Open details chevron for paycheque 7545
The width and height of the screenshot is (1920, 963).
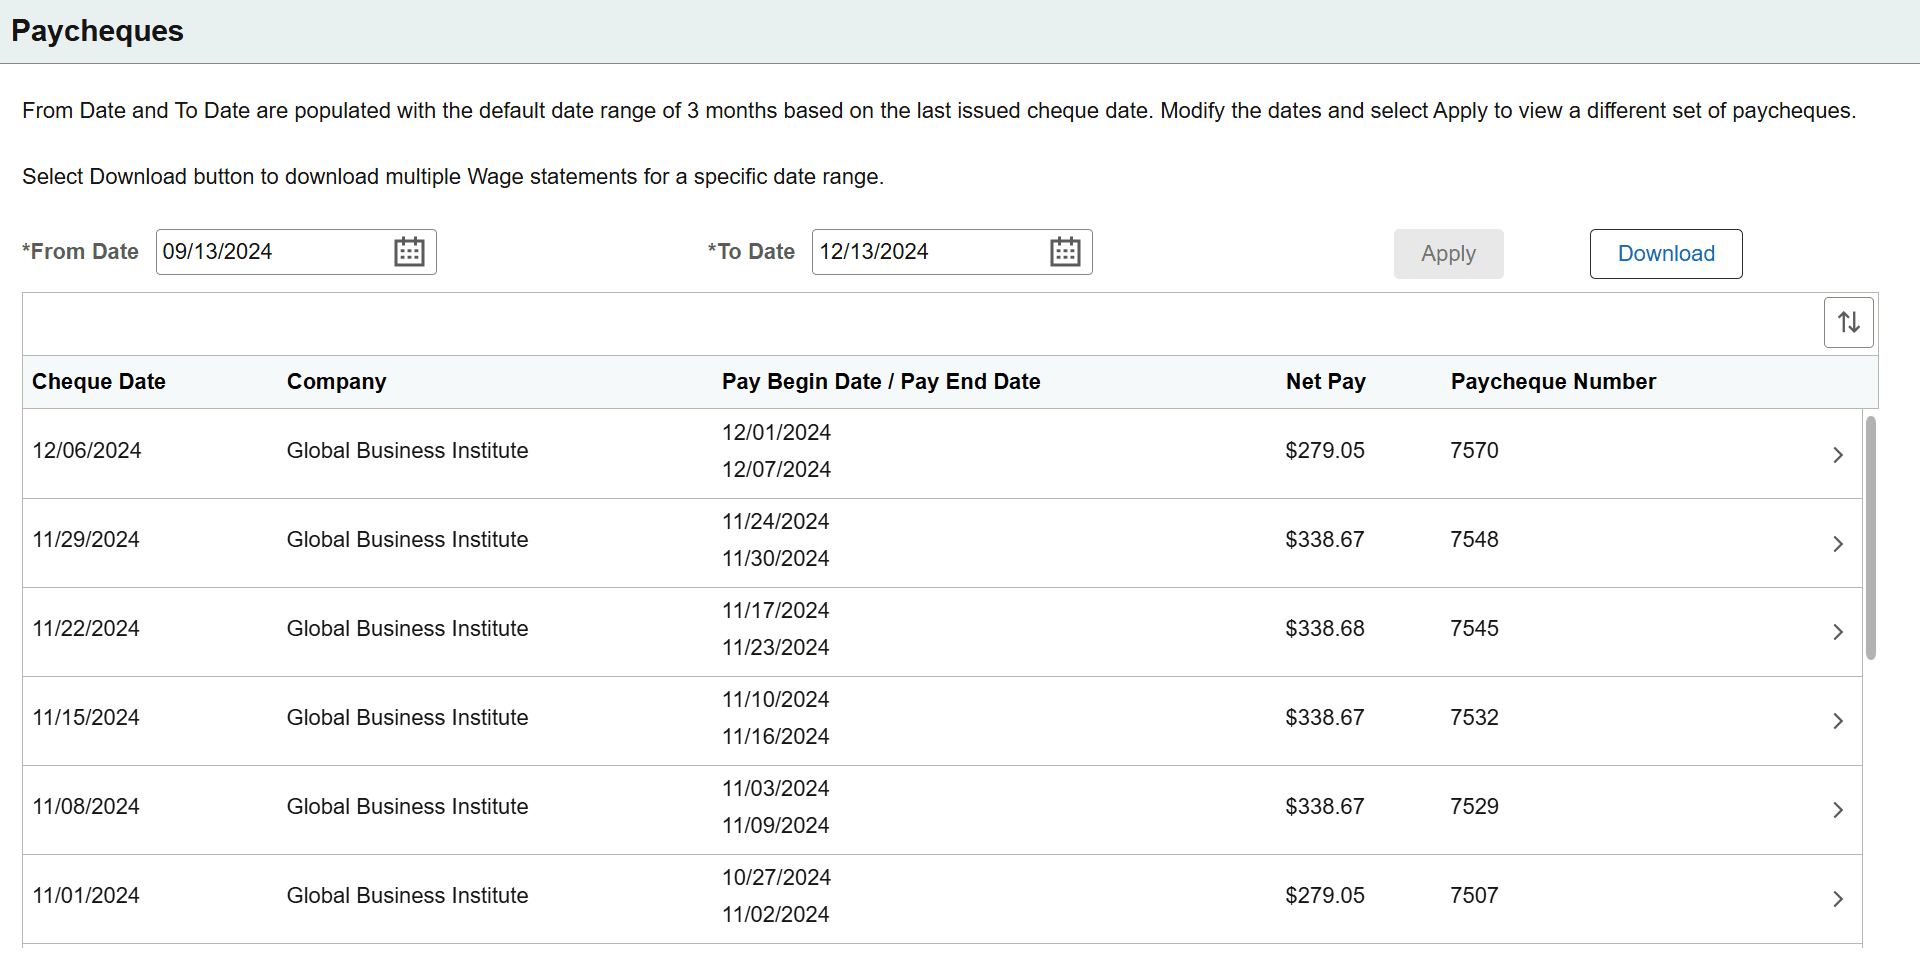(x=1838, y=632)
